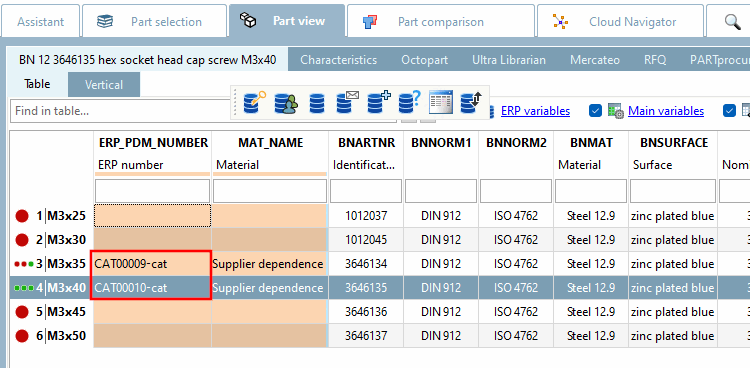Click the BNMAT column filter box
Screen dimensions: 750x368
[591, 191]
